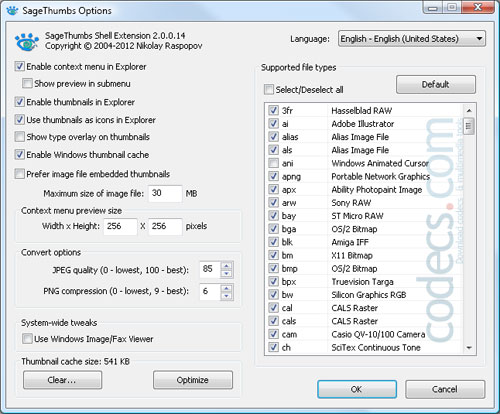Screen dimensions: 500x414
Task: Click Thumbnail cache size: 541 KB label
Action: [76, 361]
